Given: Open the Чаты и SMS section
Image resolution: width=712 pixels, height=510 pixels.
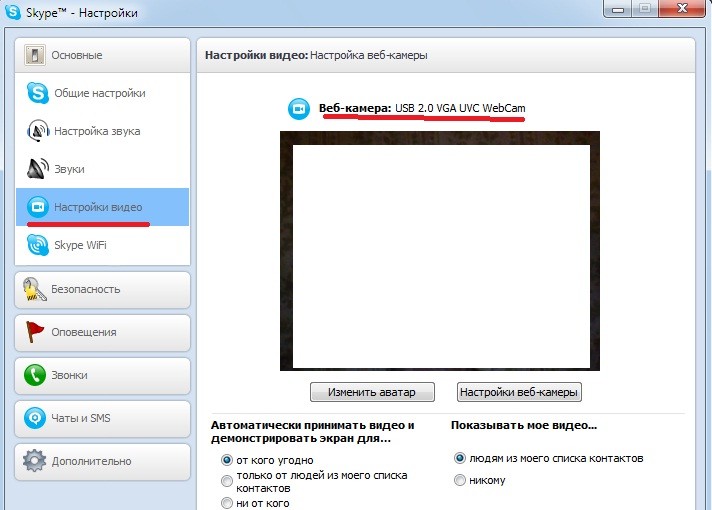Looking at the screenshot, I should tap(102, 418).
